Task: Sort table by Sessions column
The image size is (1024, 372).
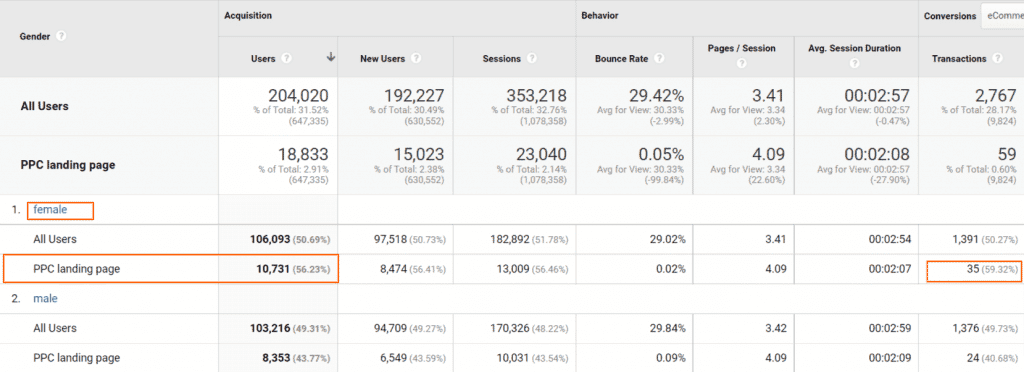Action: tap(502, 59)
